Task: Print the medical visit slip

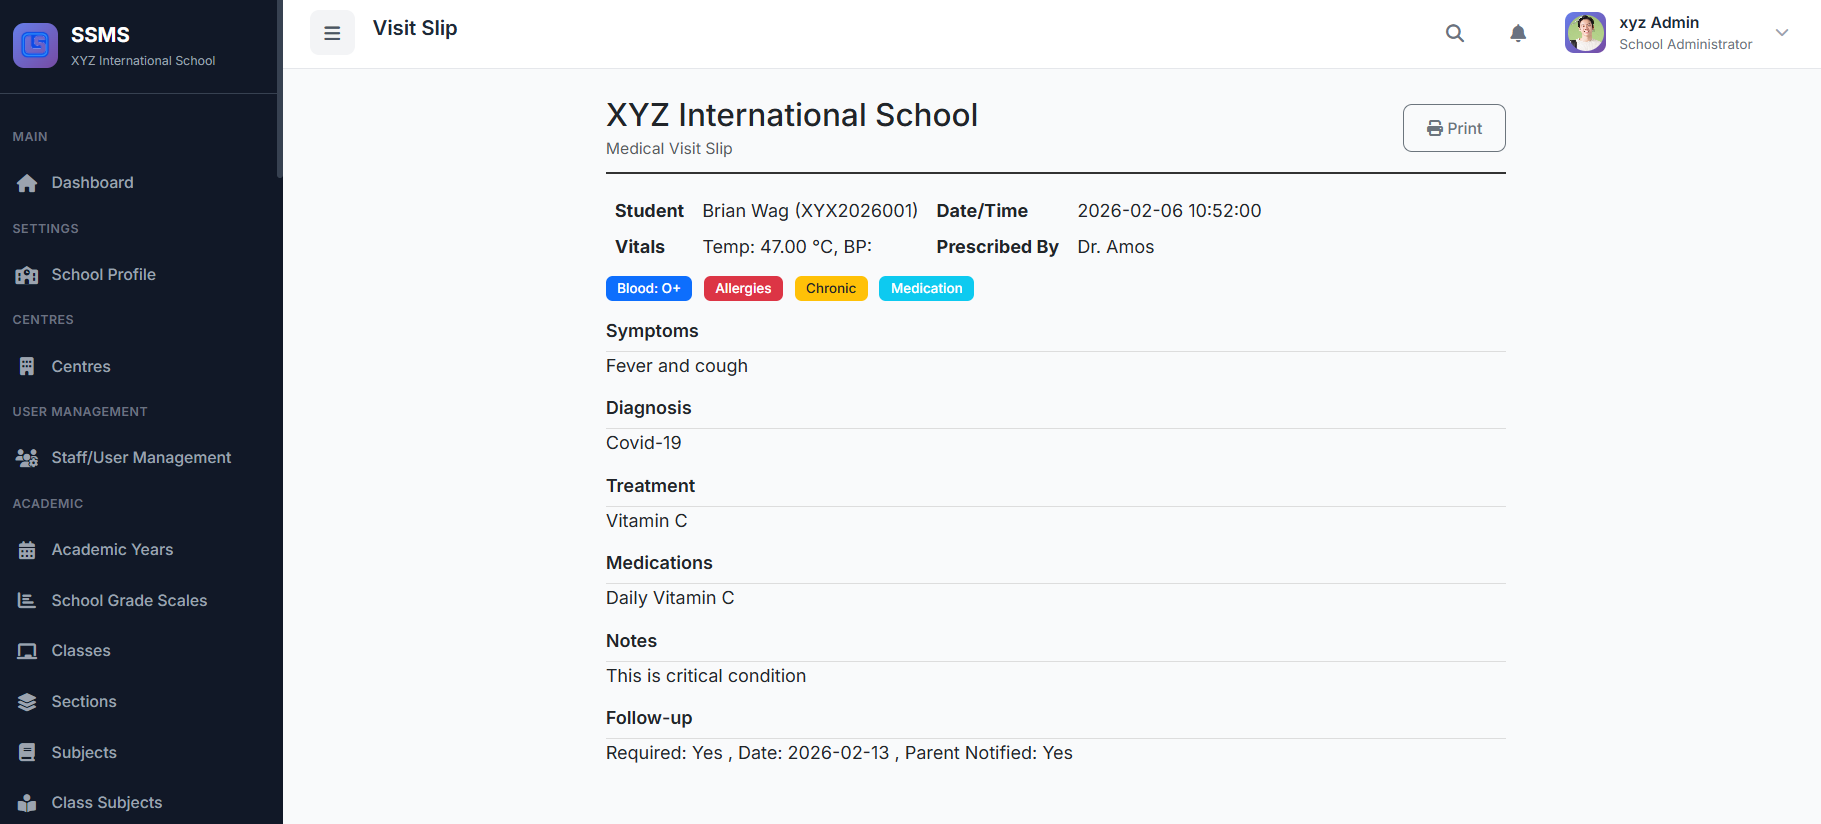Action: click(1453, 128)
